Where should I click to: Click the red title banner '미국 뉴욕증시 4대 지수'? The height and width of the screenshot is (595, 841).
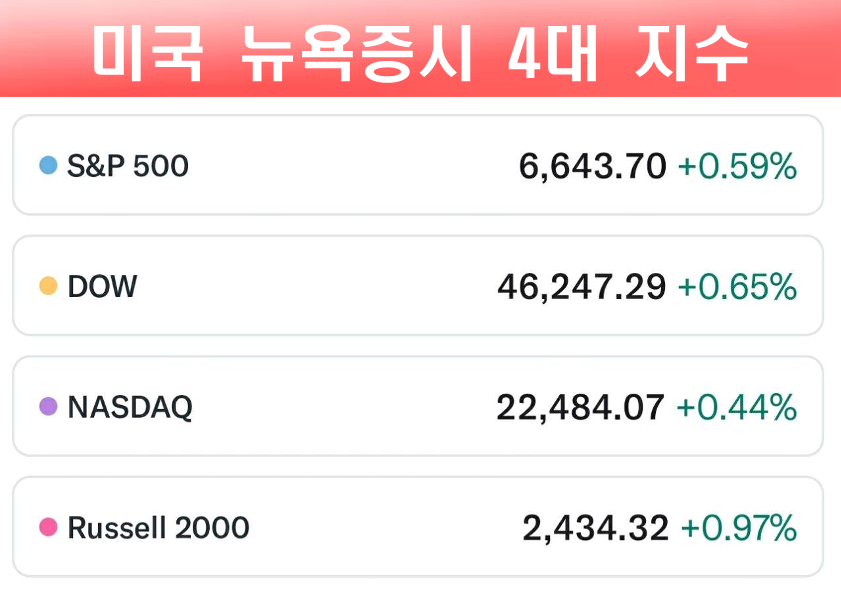pos(420,50)
